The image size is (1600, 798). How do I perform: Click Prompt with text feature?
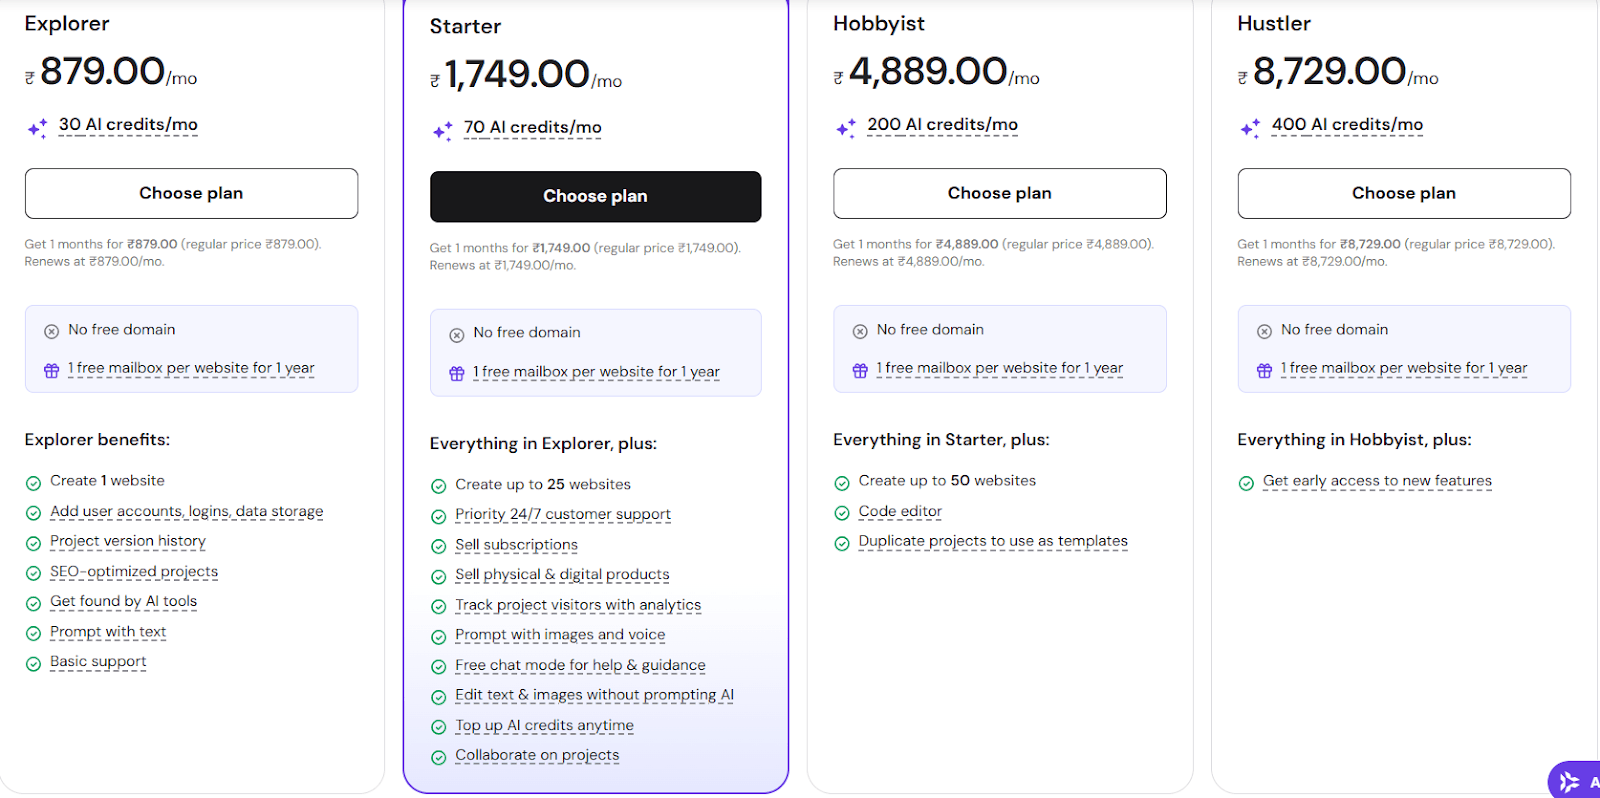[x=108, y=632]
